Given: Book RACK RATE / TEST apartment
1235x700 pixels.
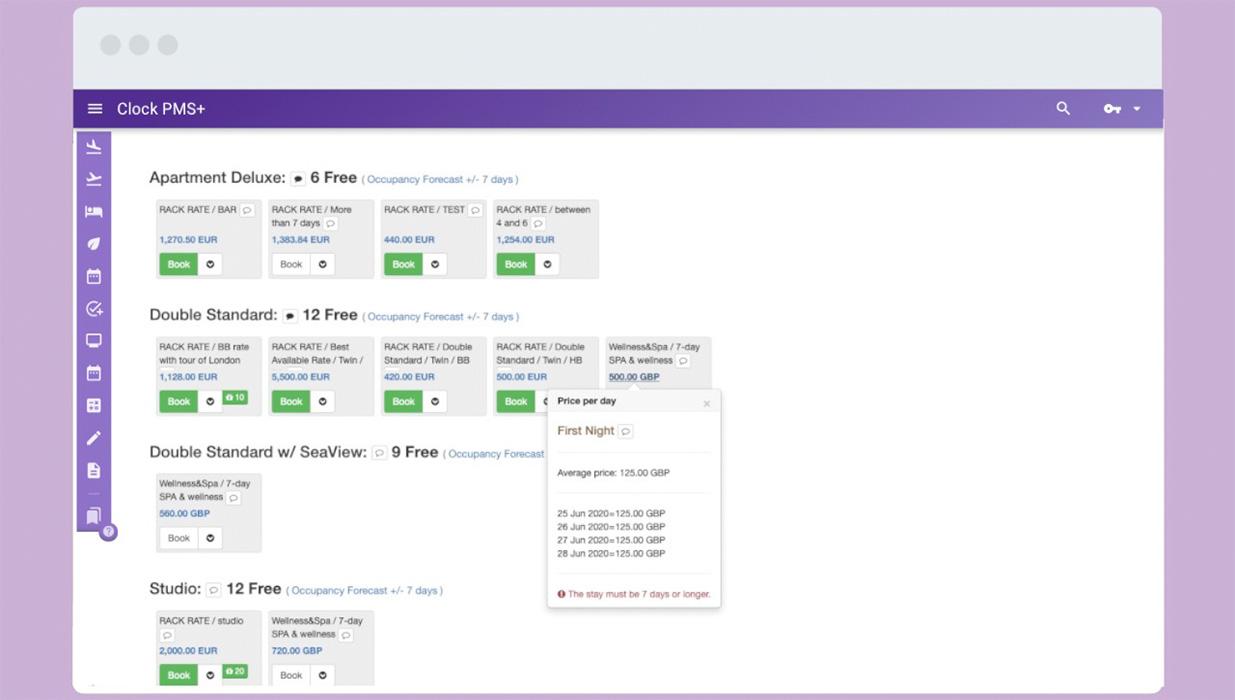Looking at the screenshot, I should [x=404, y=265].
